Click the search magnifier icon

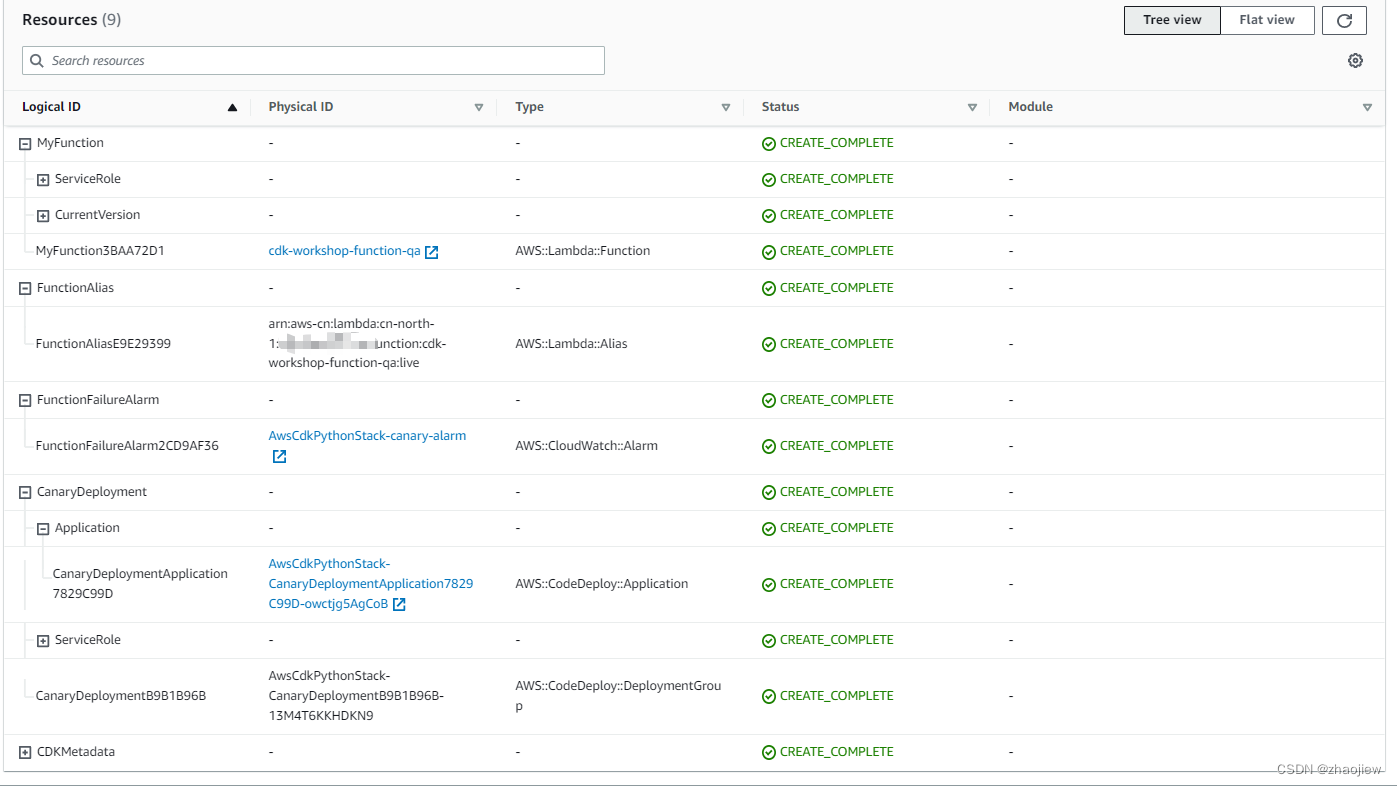click(x=37, y=61)
